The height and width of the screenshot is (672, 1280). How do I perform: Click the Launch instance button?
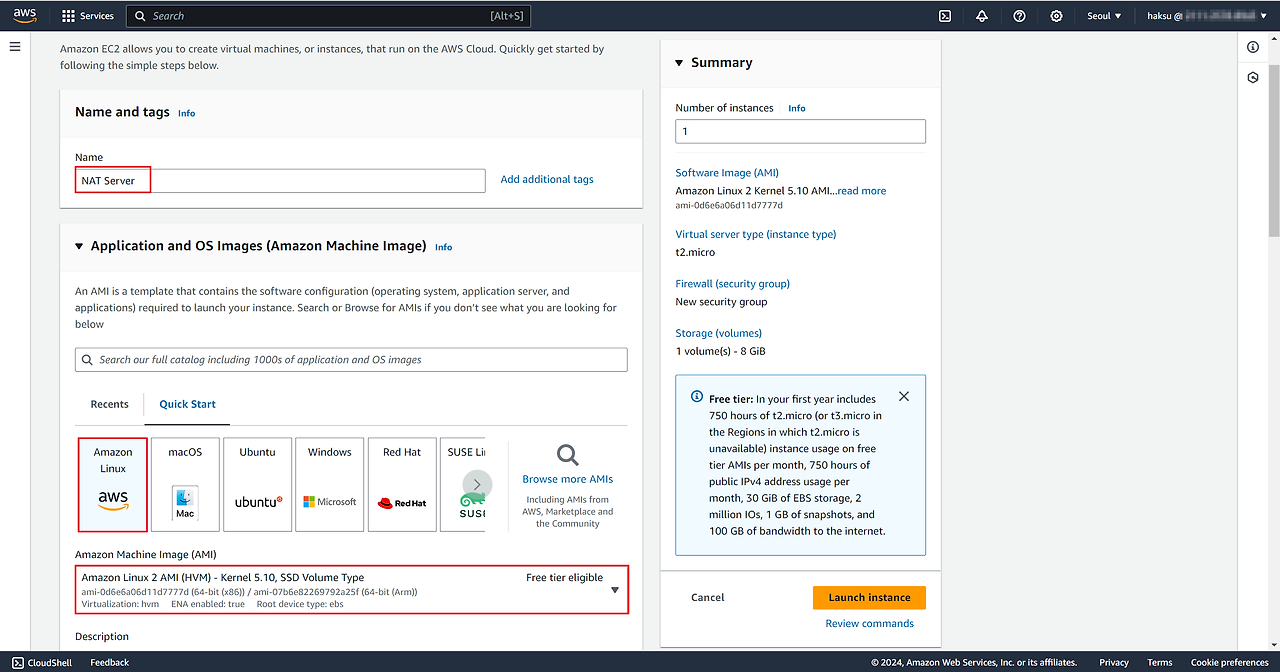(x=869, y=597)
